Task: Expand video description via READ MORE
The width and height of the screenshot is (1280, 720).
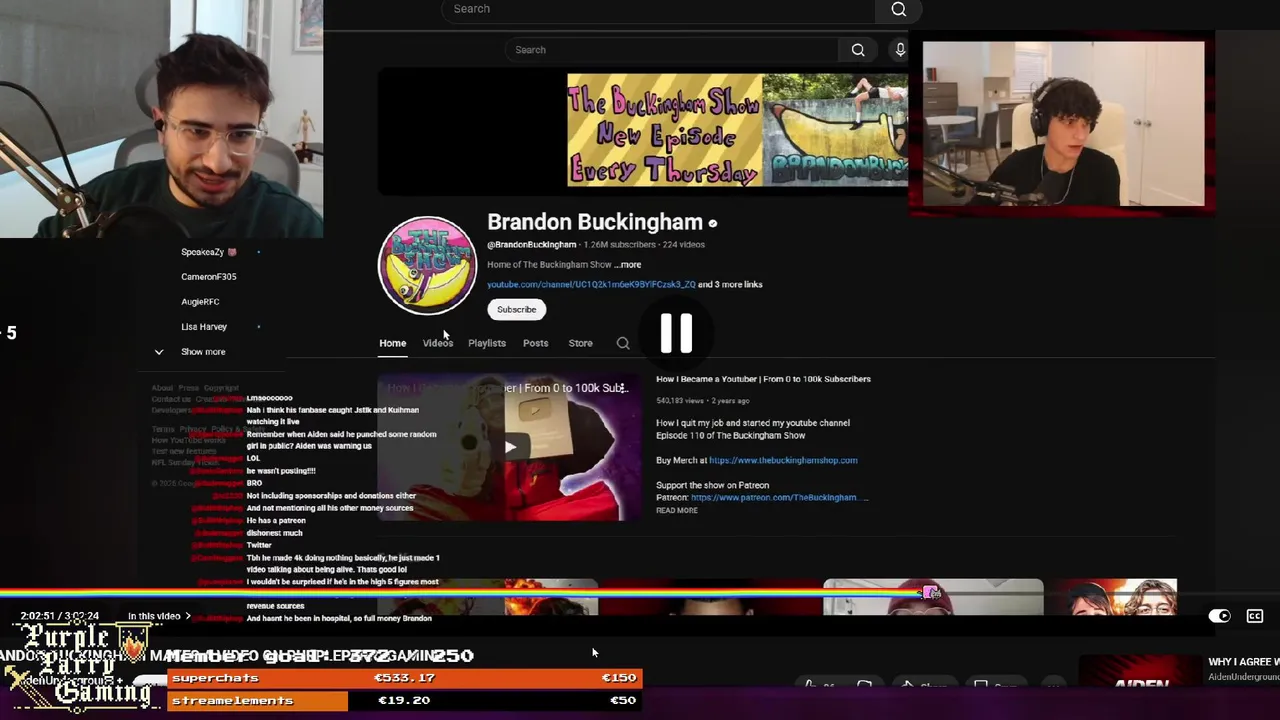Action: tap(677, 510)
